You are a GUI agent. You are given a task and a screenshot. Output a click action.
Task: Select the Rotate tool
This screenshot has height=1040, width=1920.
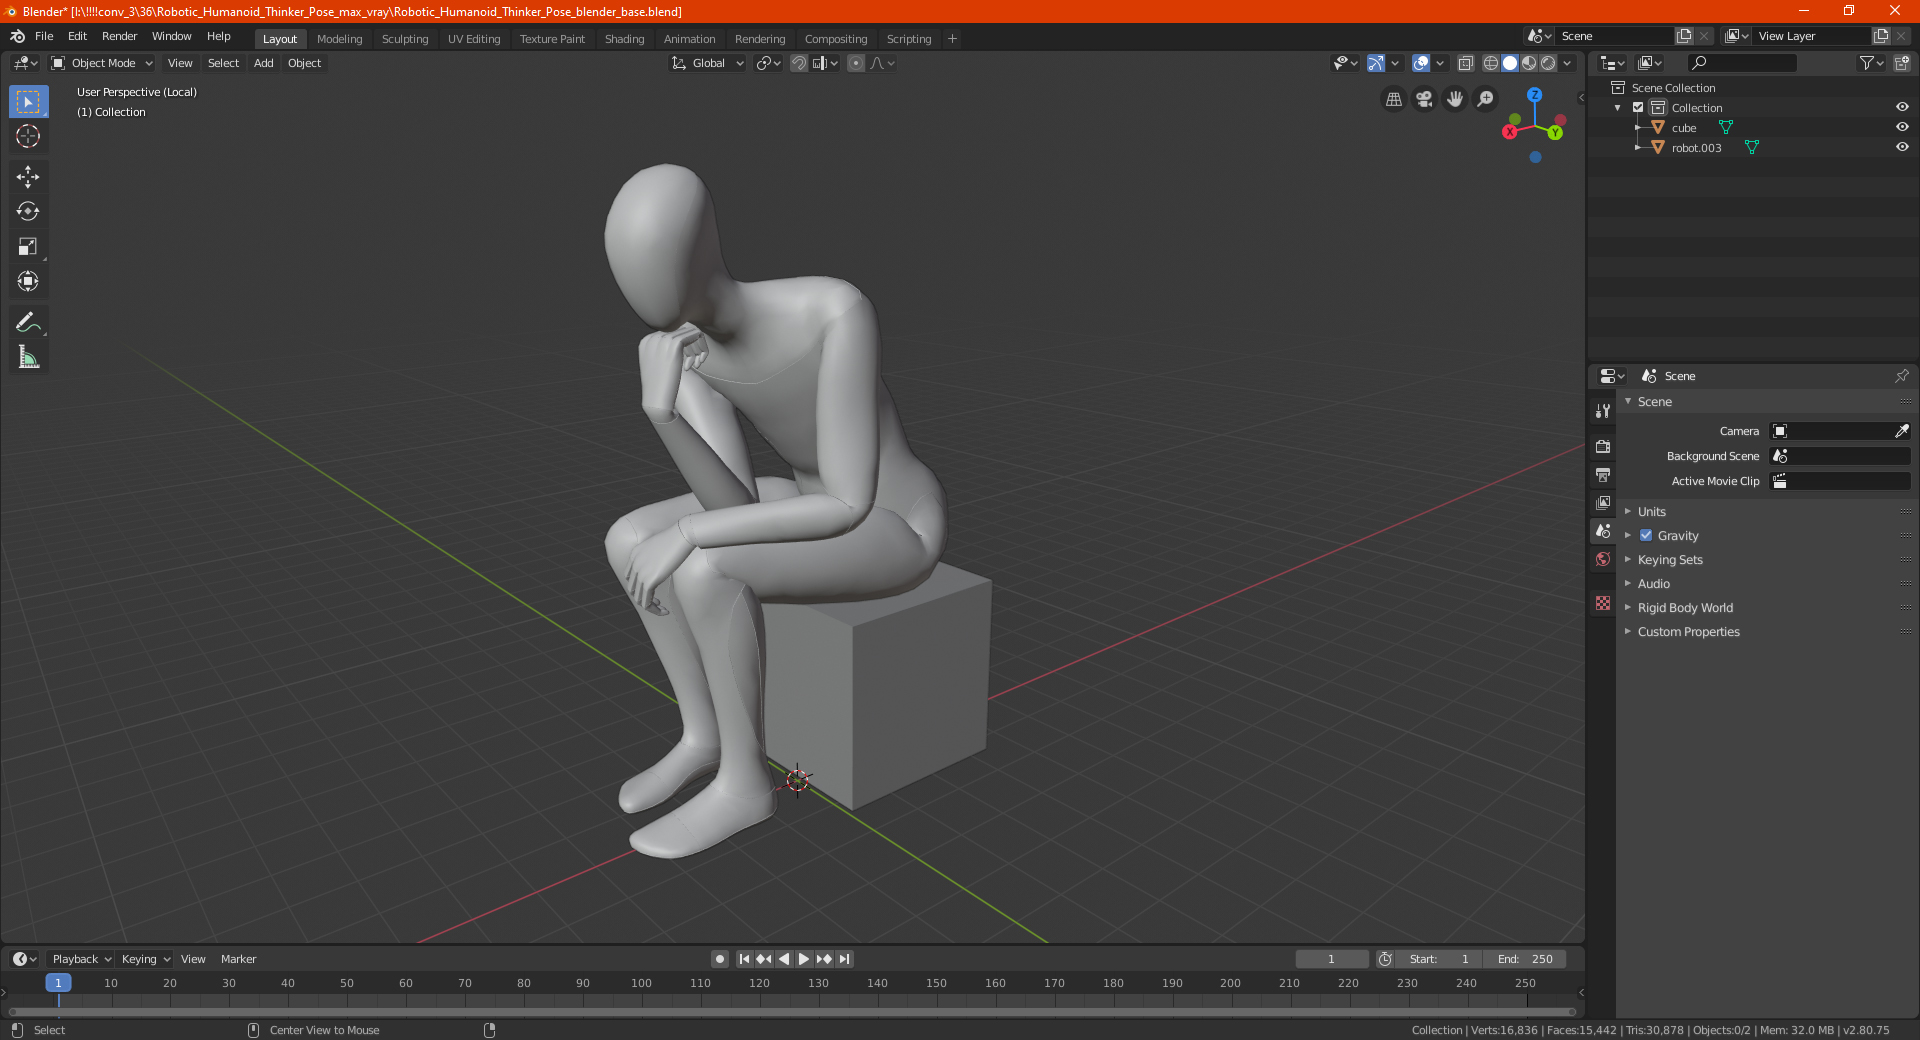point(28,211)
